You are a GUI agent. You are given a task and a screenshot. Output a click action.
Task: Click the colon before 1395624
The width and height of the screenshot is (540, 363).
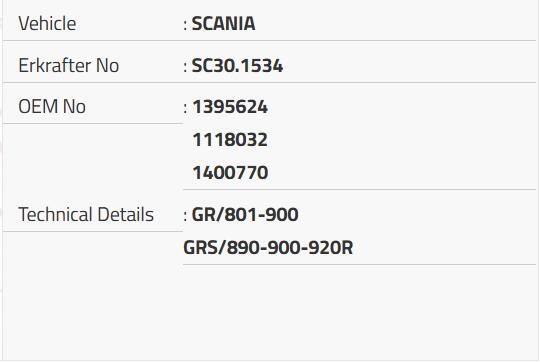pos(186,108)
